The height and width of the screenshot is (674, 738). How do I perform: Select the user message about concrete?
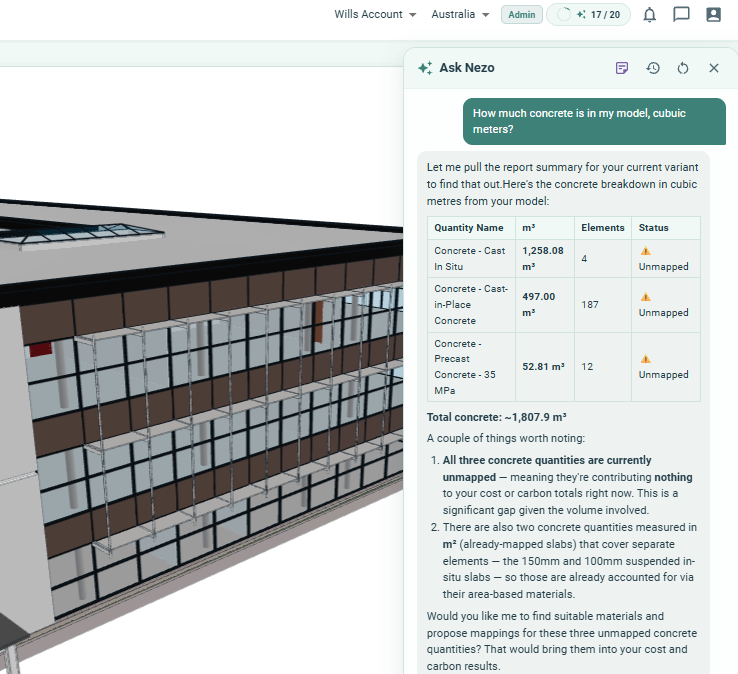[594, 121]
